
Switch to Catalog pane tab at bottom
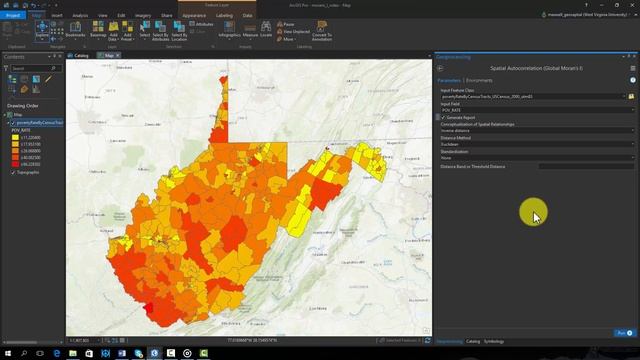pos(473,342)
